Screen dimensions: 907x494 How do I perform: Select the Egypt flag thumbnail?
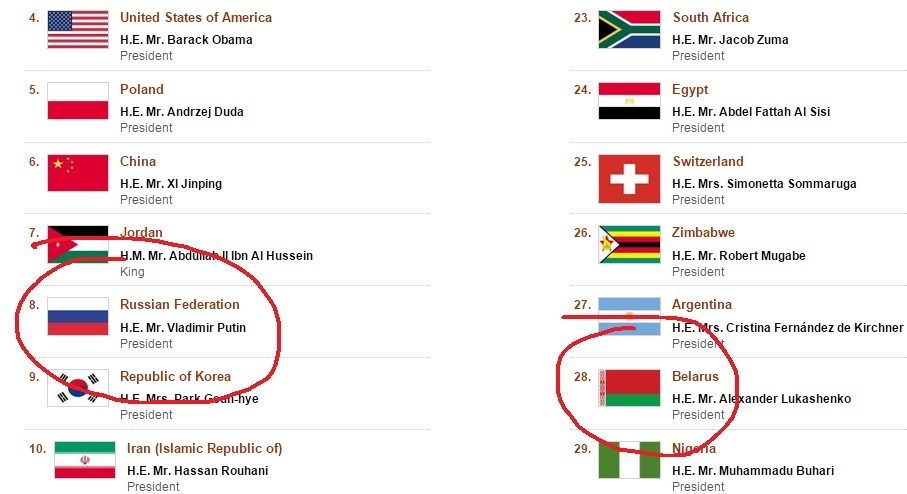coord(629,101)
